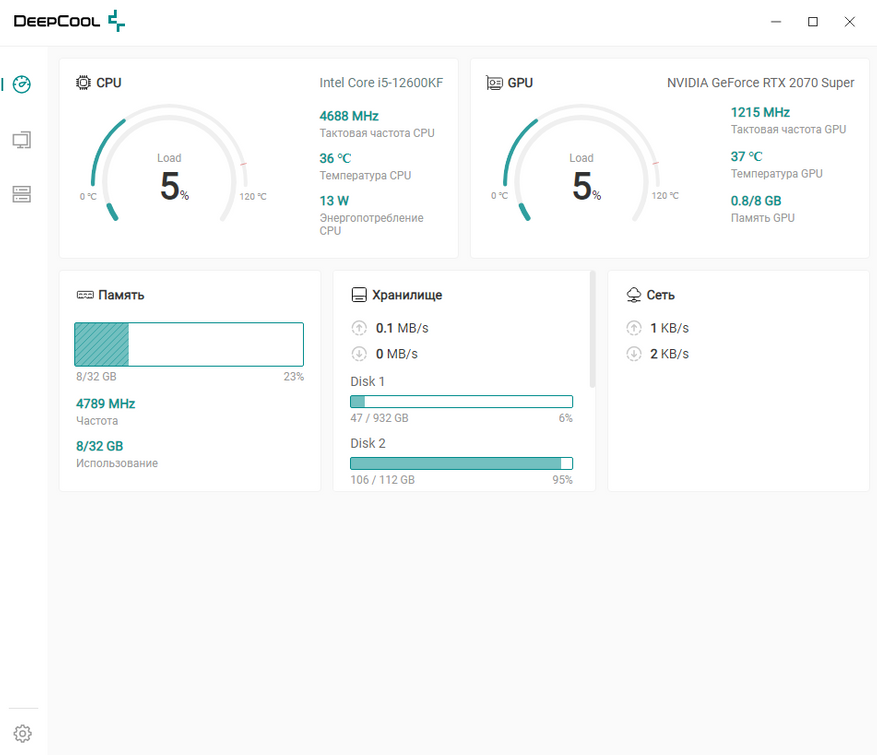Click the network upload arrow icon
This screenshot has width=877, height=755.
[x=634, y=328]
